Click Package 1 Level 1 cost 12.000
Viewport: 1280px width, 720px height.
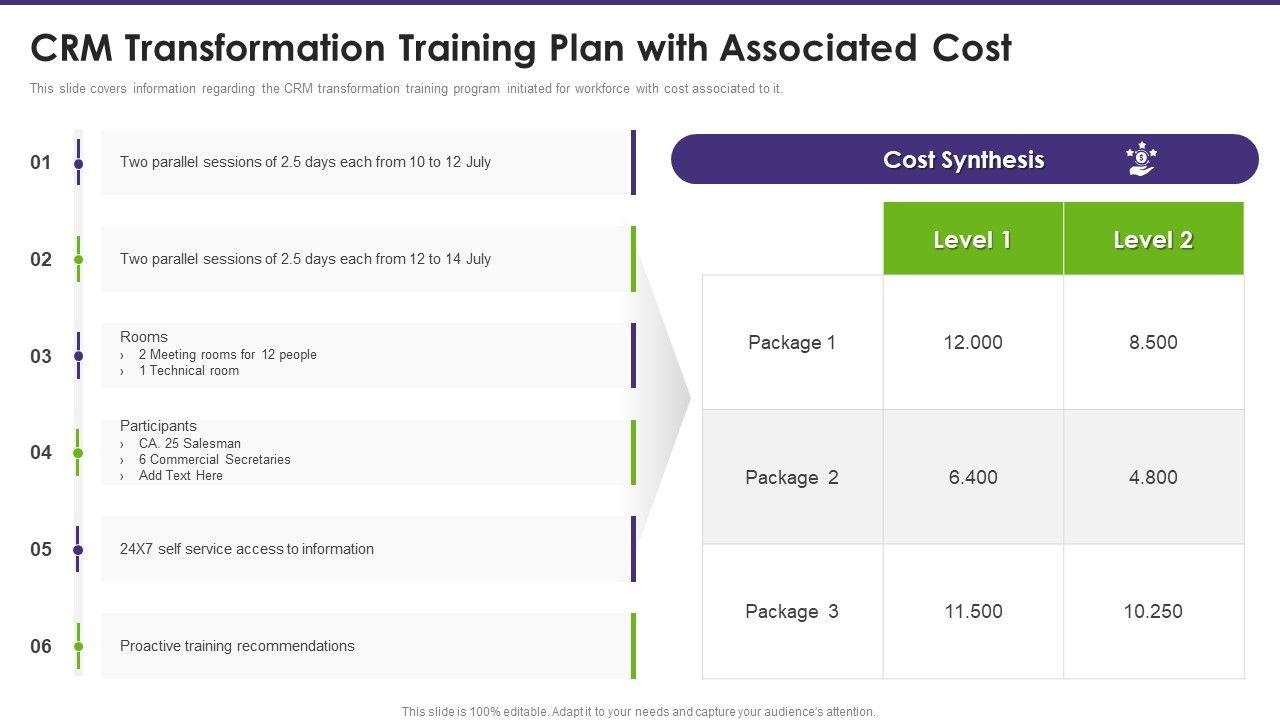(973, 342)
